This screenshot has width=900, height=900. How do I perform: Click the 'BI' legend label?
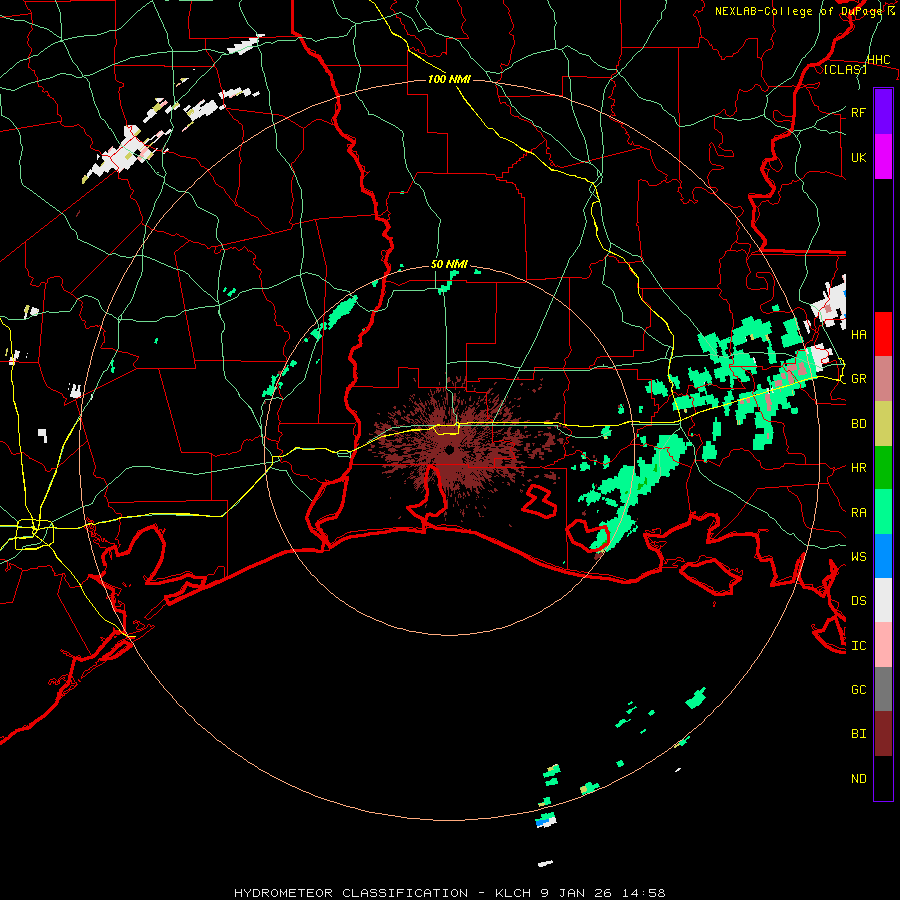click(x=858, y=734)
